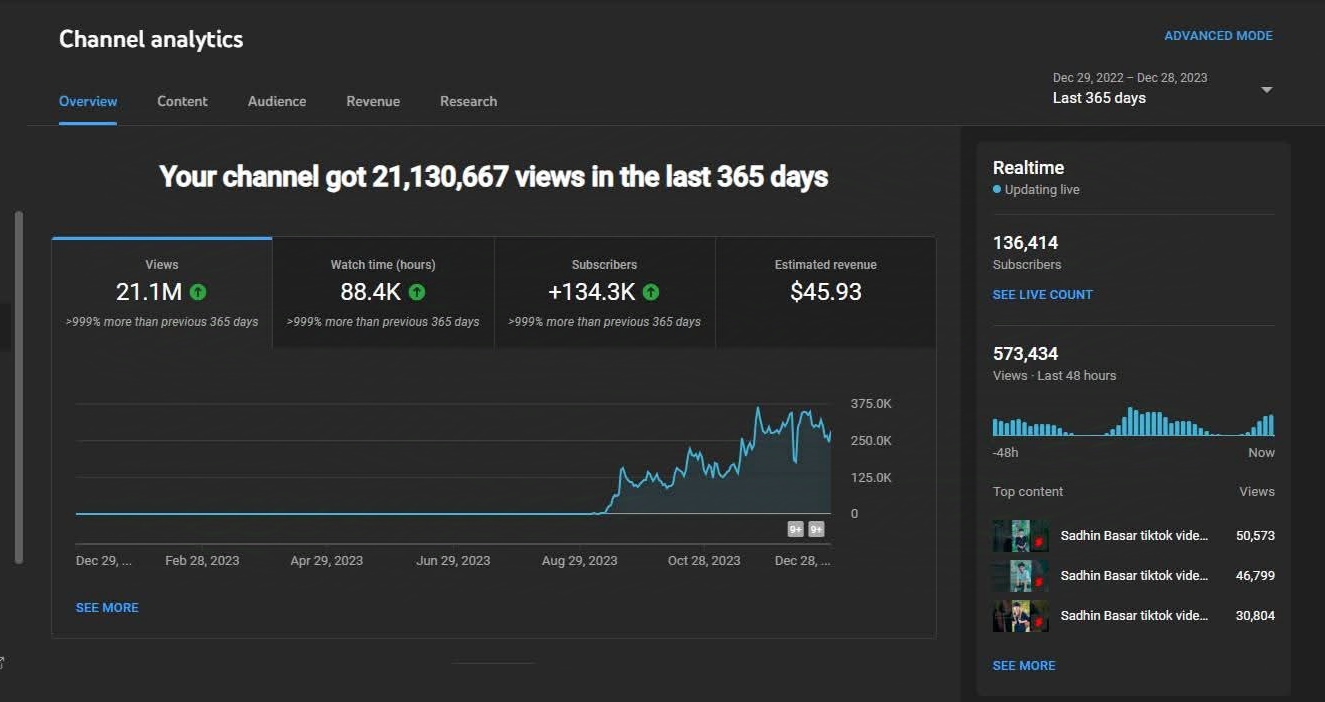Open the left 9+ marker below the chart
This screenshot has width=1325, height=702.
(x=793, y=527)
